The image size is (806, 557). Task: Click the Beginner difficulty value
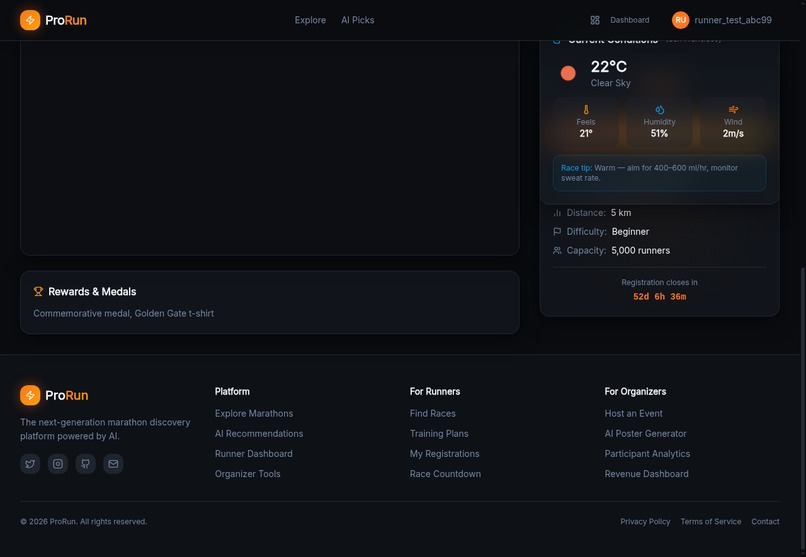coord(630,232)
